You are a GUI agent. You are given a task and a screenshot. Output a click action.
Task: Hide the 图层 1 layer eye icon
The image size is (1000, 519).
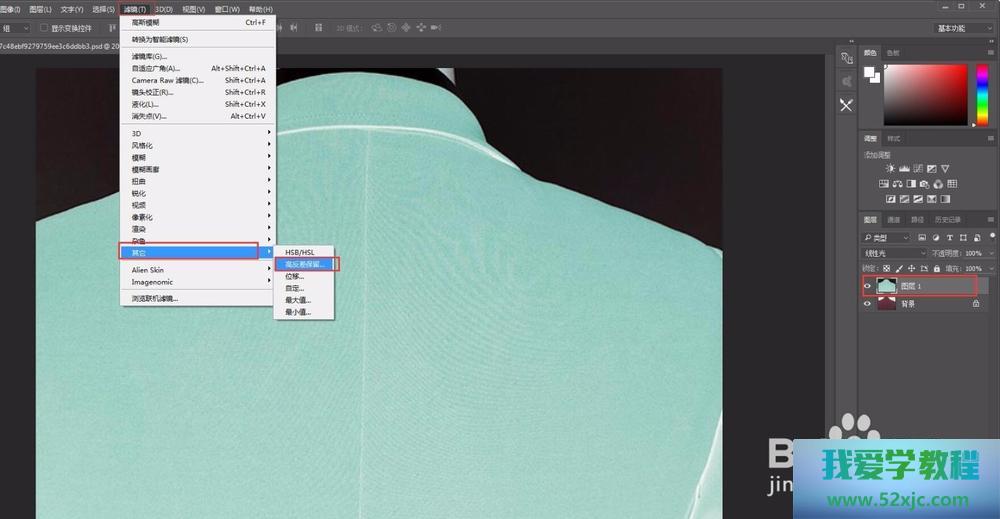tap(867, 286)
